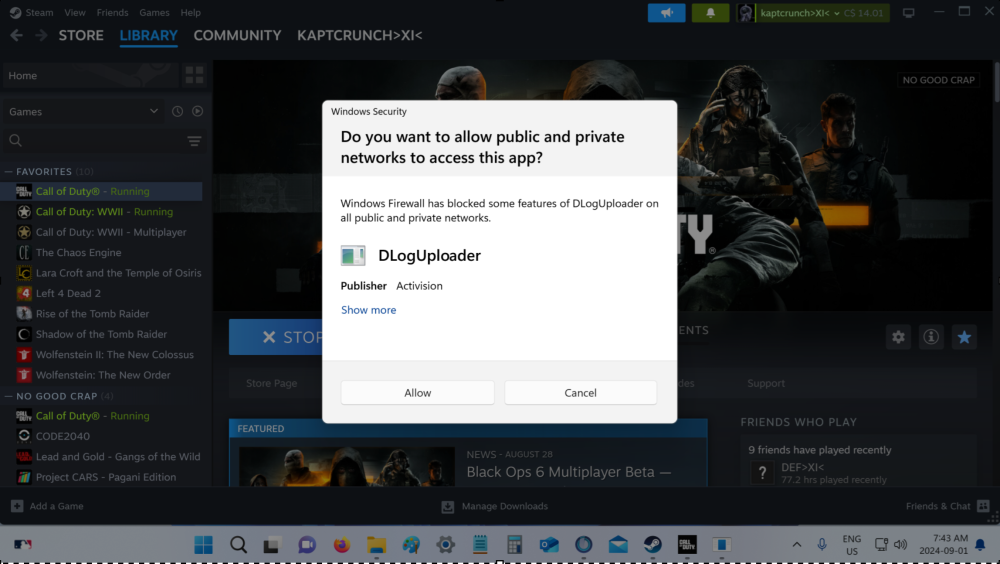Open the Steam announcements megaphone icon
Screen dimensions: 1000x564
pyautogui.click(x=665, y=13)
